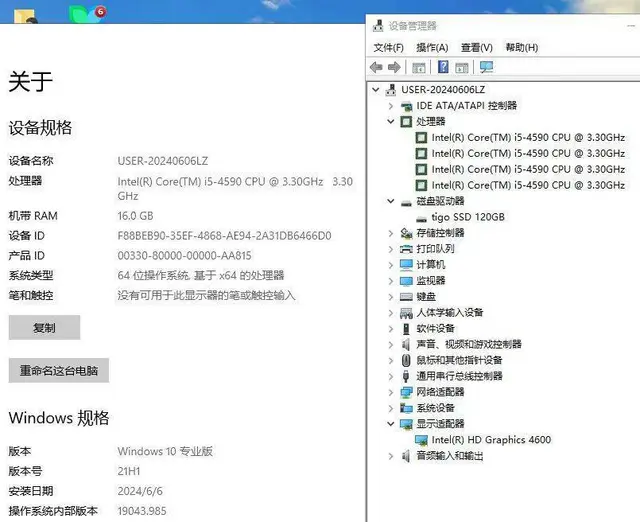Click the 2024/6/6 install date text

tap(140, 491)
